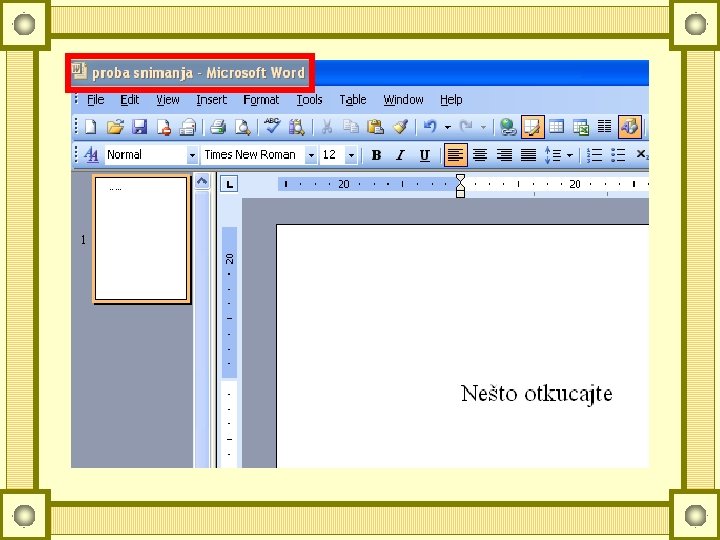Open the Redo history dropdown arrow
The height and width of the screenshot is (540, 720).
483,127
